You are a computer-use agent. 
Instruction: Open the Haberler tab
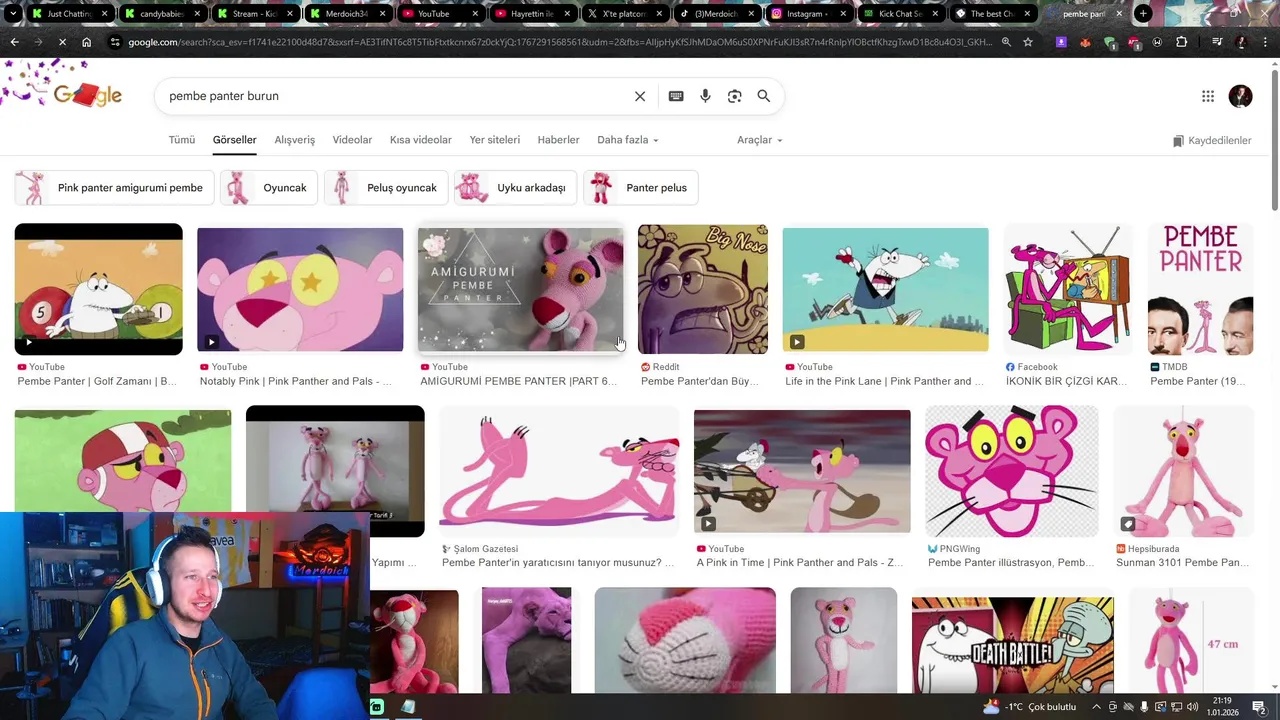(x=558, y=140)
